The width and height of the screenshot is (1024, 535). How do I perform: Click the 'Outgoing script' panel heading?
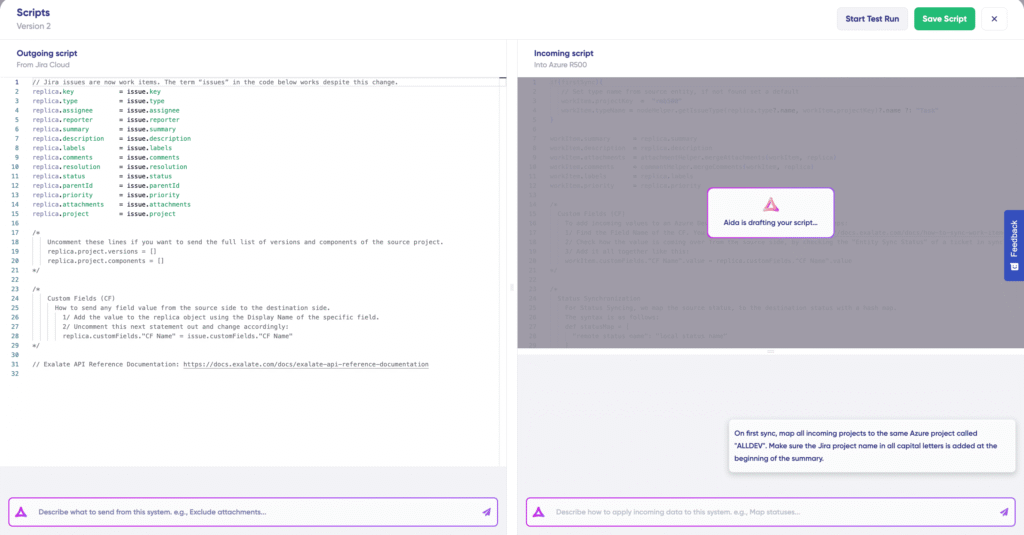pos(47,53)
